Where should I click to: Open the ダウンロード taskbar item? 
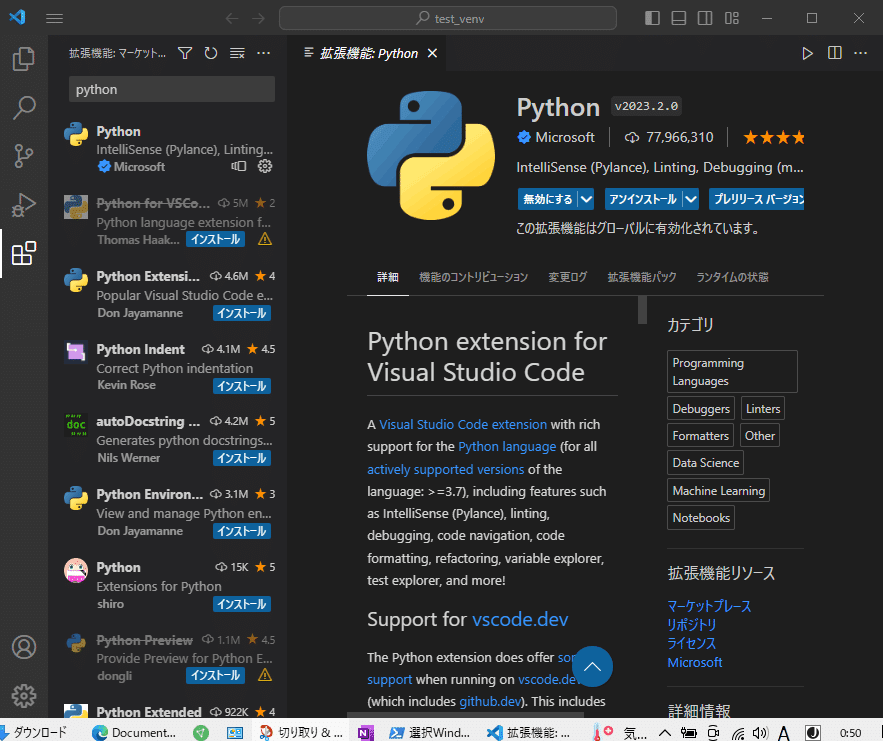(34, 732)
